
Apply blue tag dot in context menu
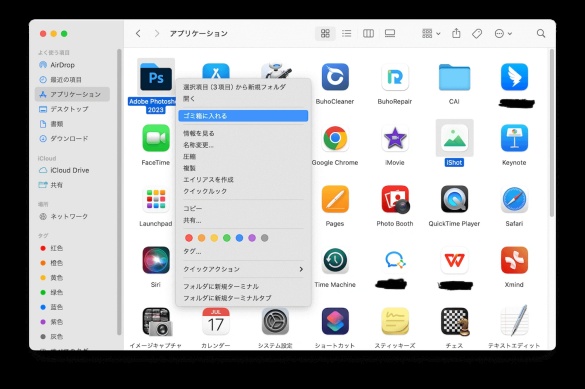(x=239, y=238)
